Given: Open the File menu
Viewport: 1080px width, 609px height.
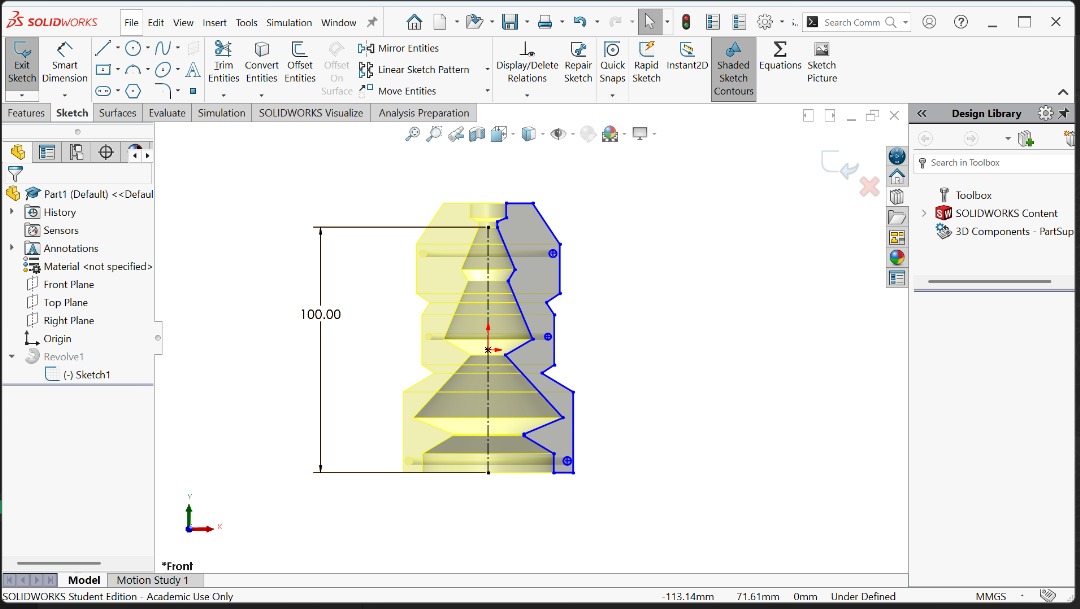Looking at the screenshot, I should point(131,23).
